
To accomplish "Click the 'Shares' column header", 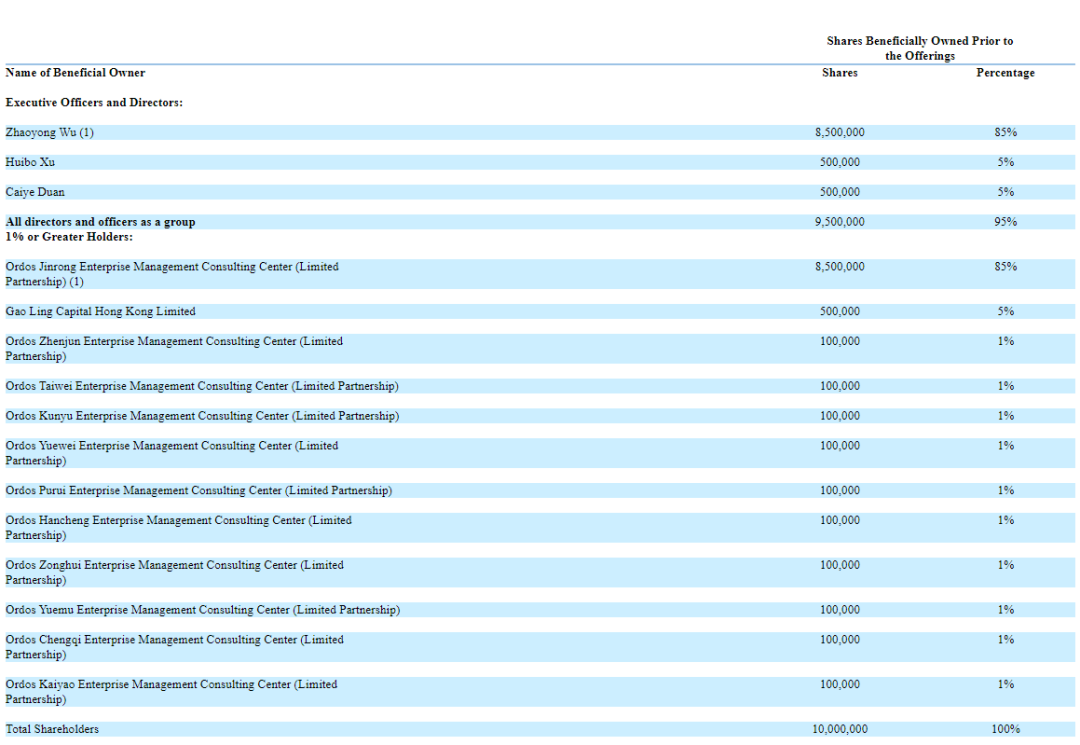I will pyautogui.click(x=840, y=73).
